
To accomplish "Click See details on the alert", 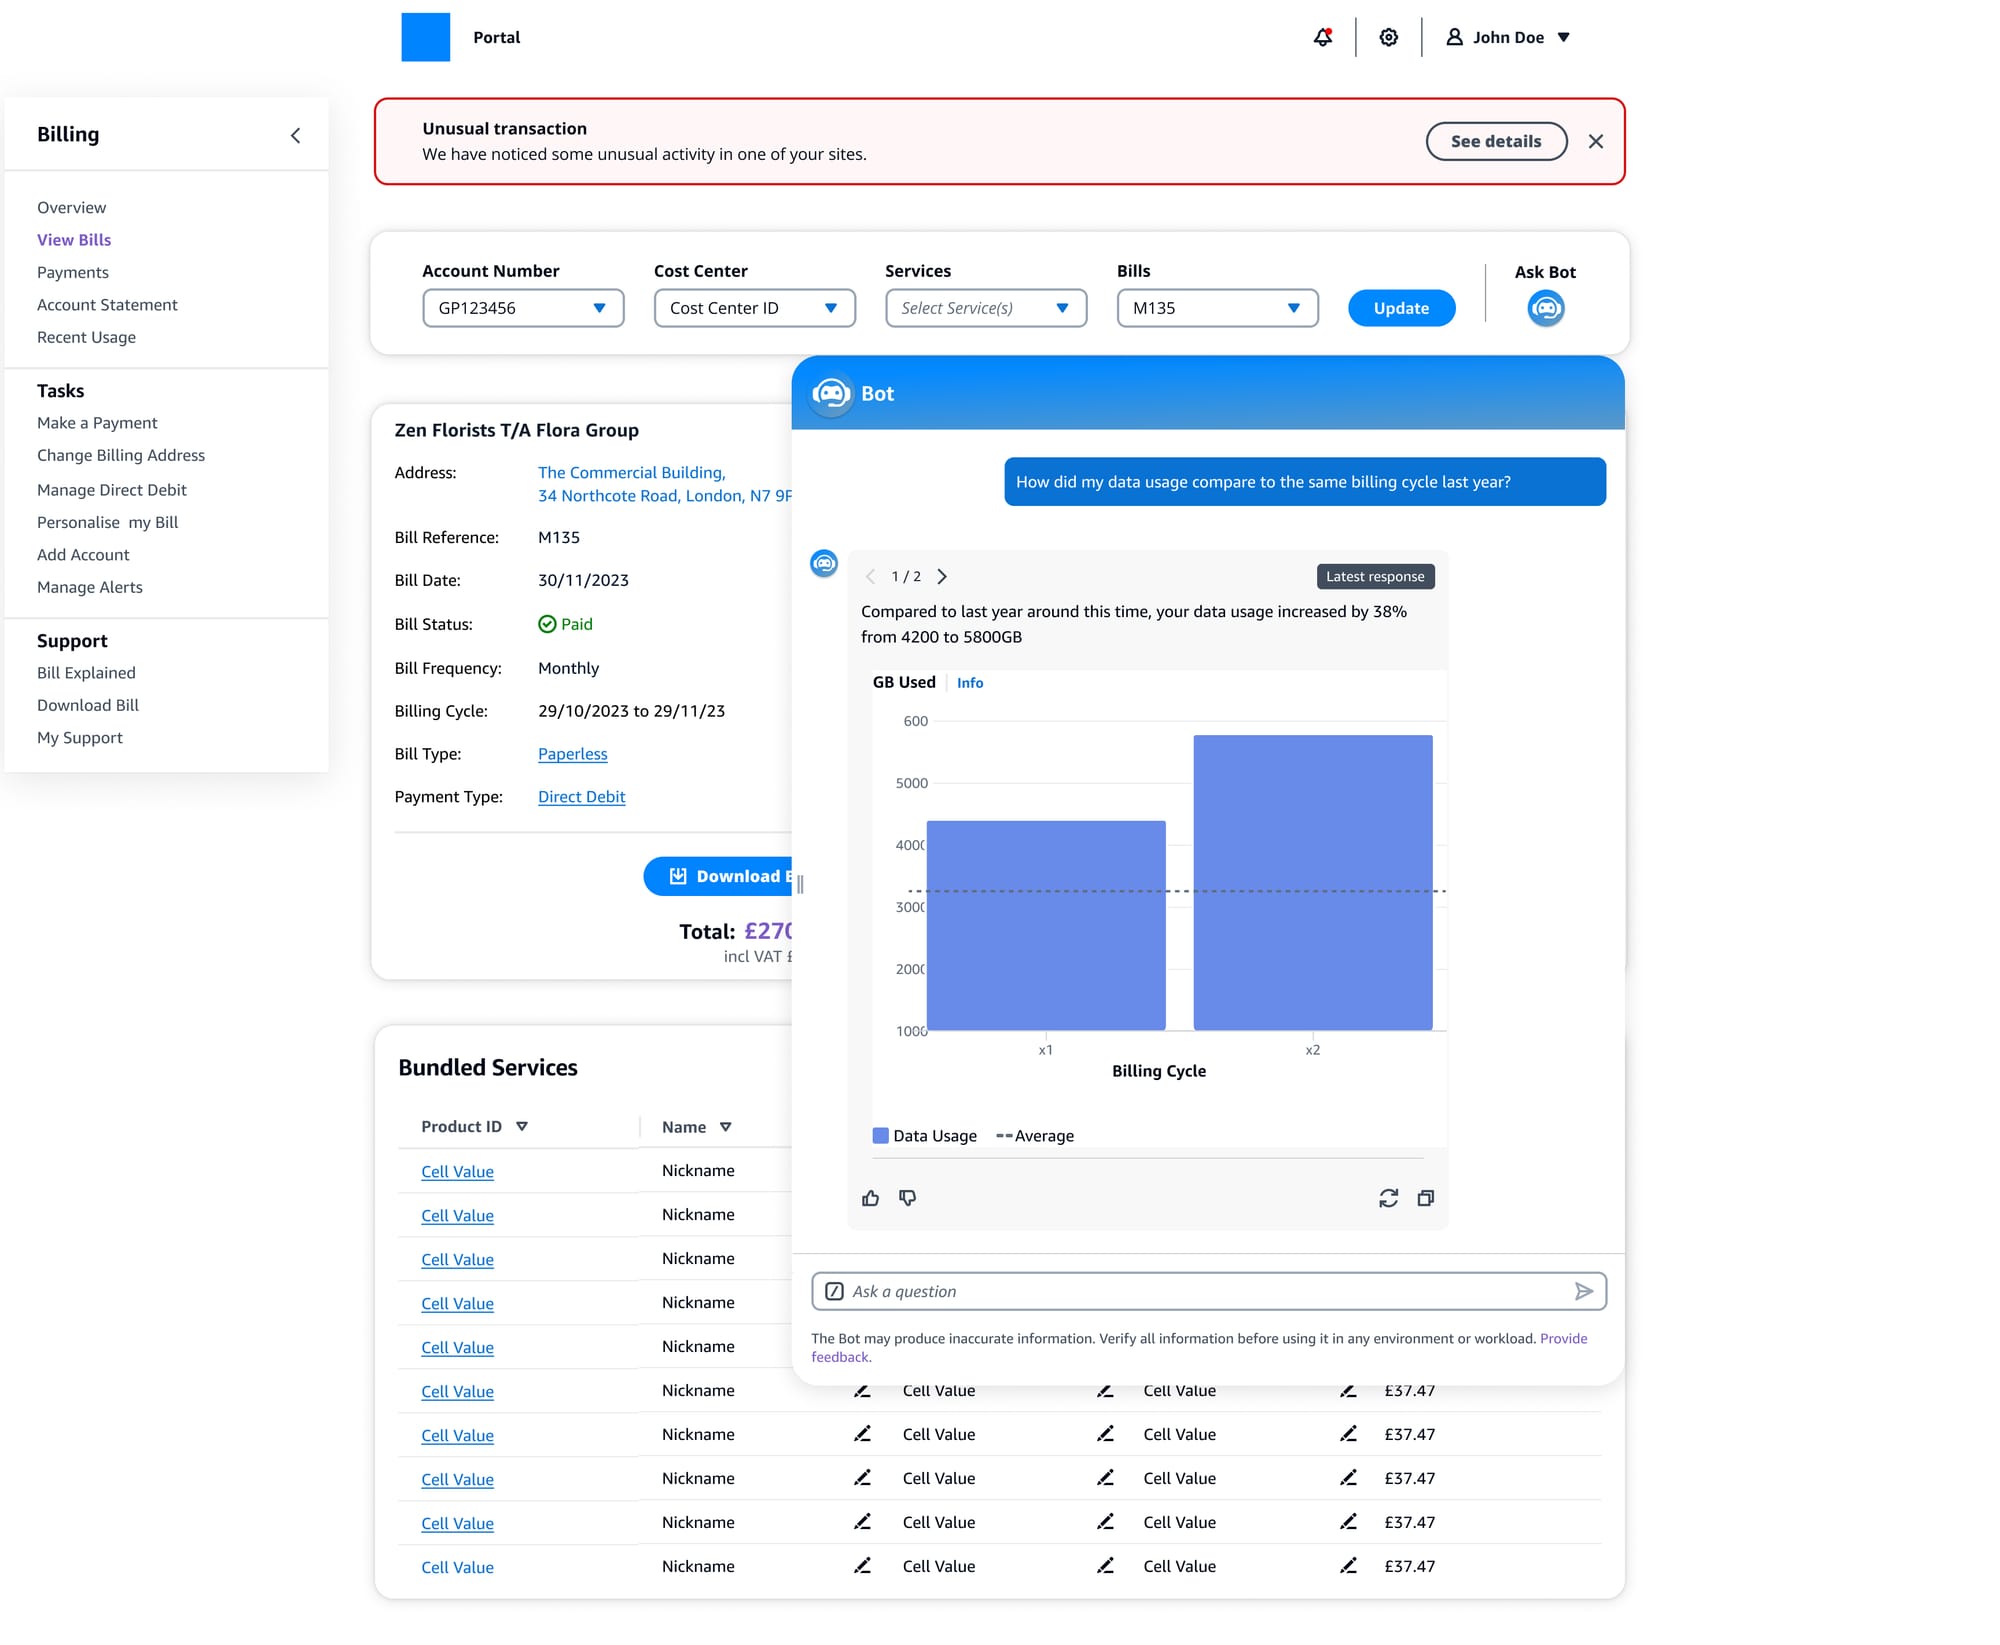I will [x=1495, y=141].
